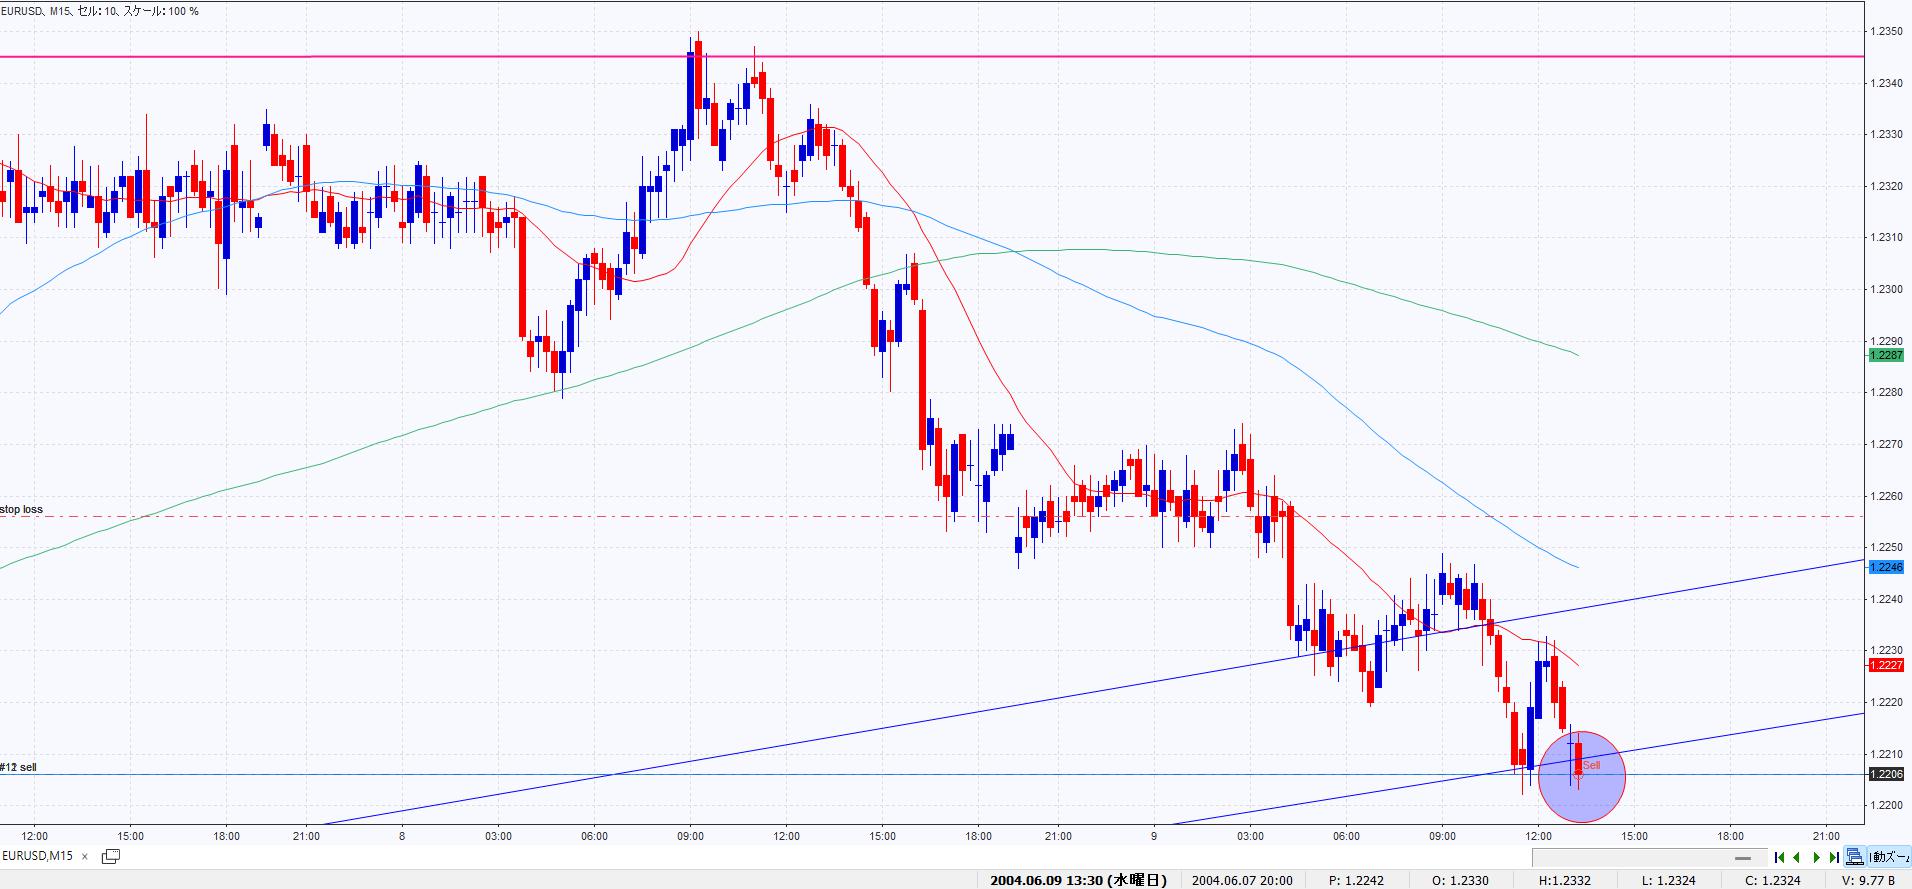Click the 1.2206 current price label
1912x889 pixels.
click(x=1886, y=774)
